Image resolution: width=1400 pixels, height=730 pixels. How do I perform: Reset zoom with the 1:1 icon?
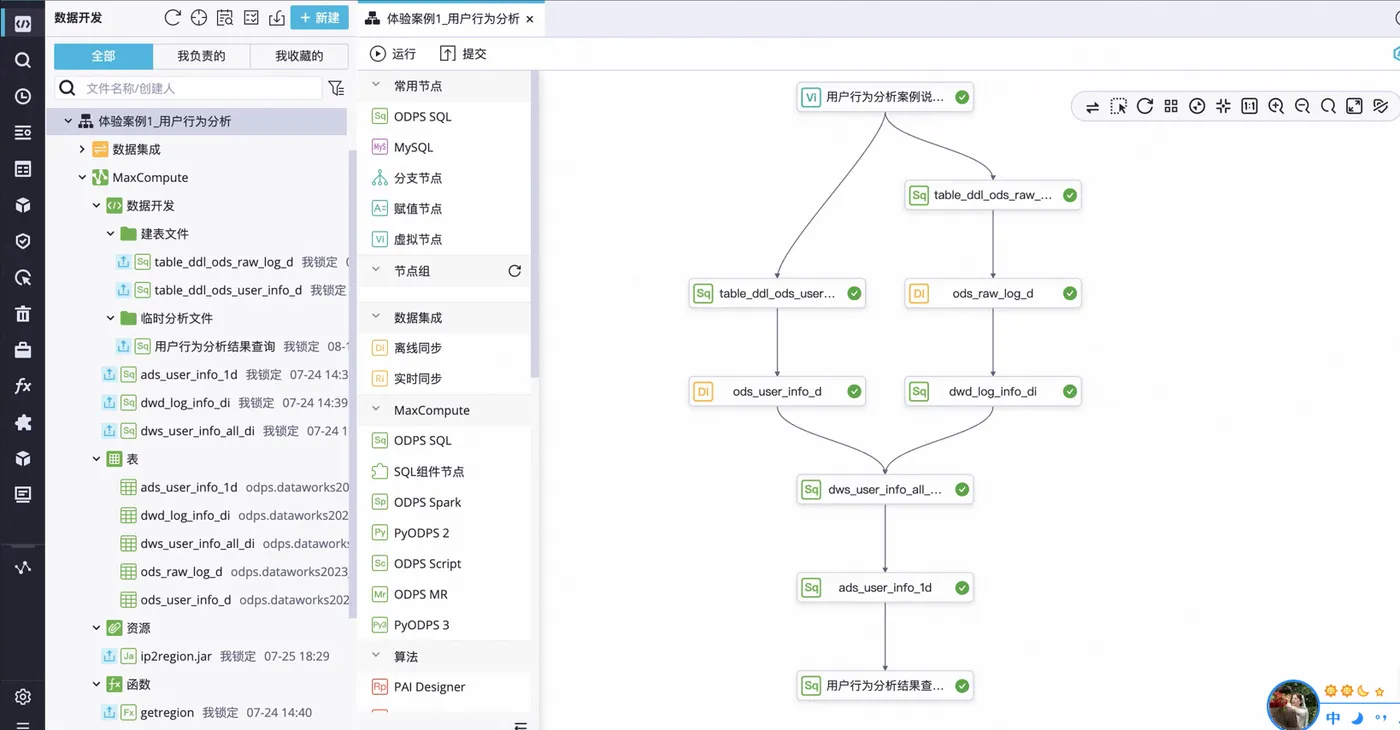[x=1249, y=106]
